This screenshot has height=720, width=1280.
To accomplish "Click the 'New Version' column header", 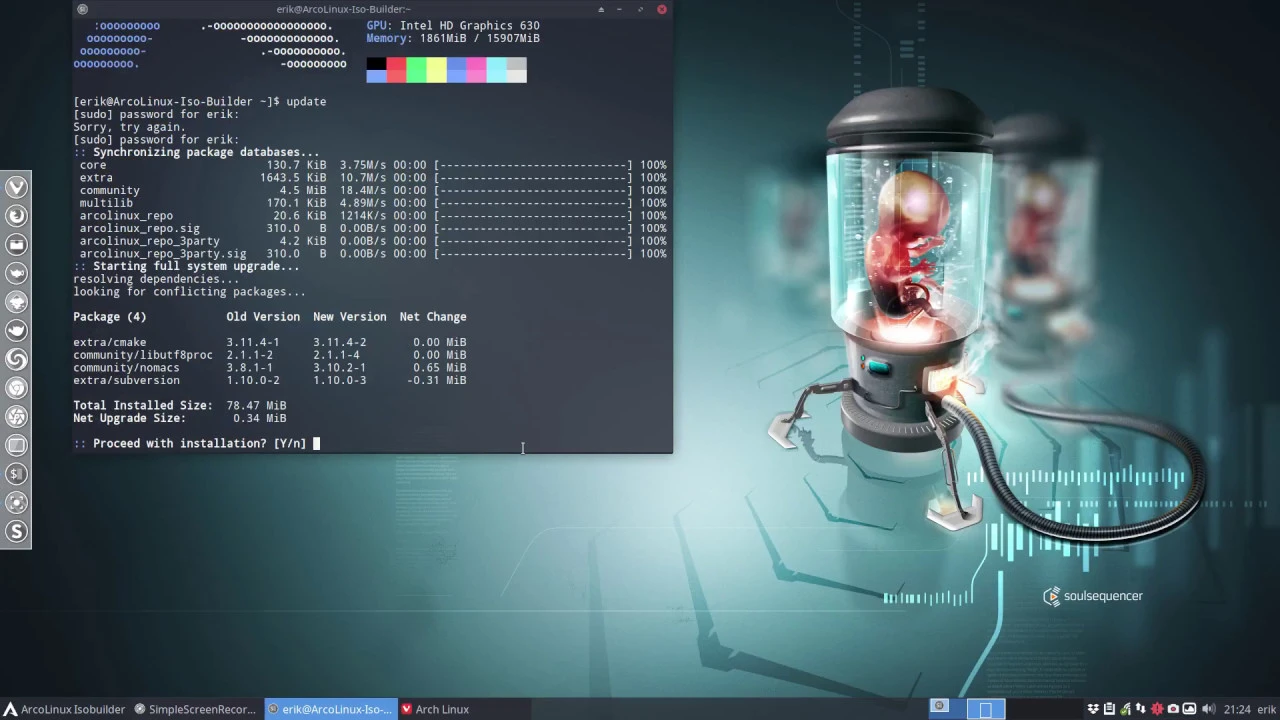I will tap(349, 317).
